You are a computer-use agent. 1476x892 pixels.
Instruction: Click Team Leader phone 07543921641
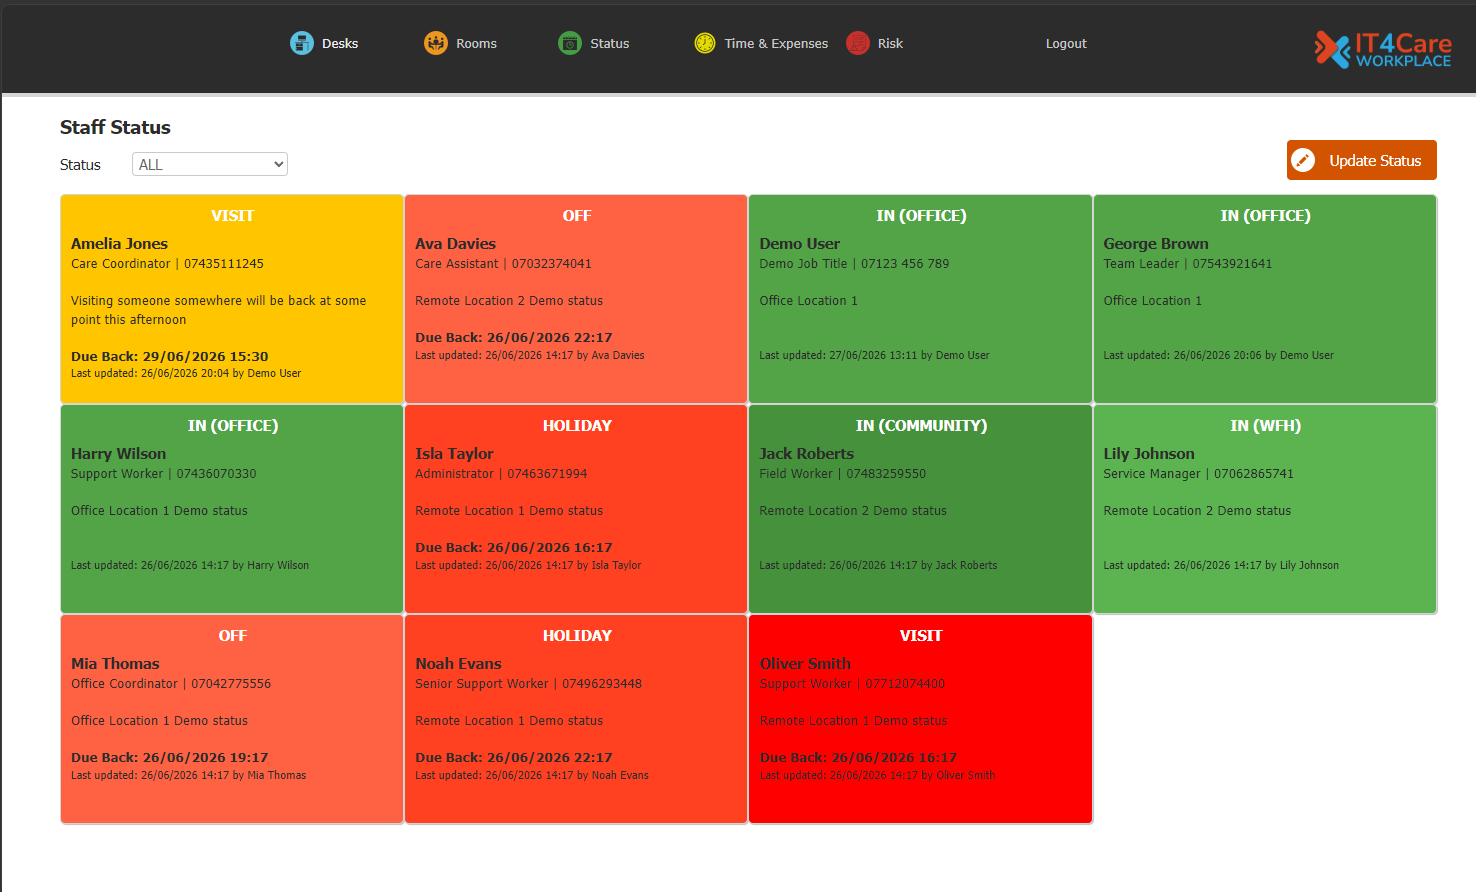pyautogui.click(x=1232, y=264)
